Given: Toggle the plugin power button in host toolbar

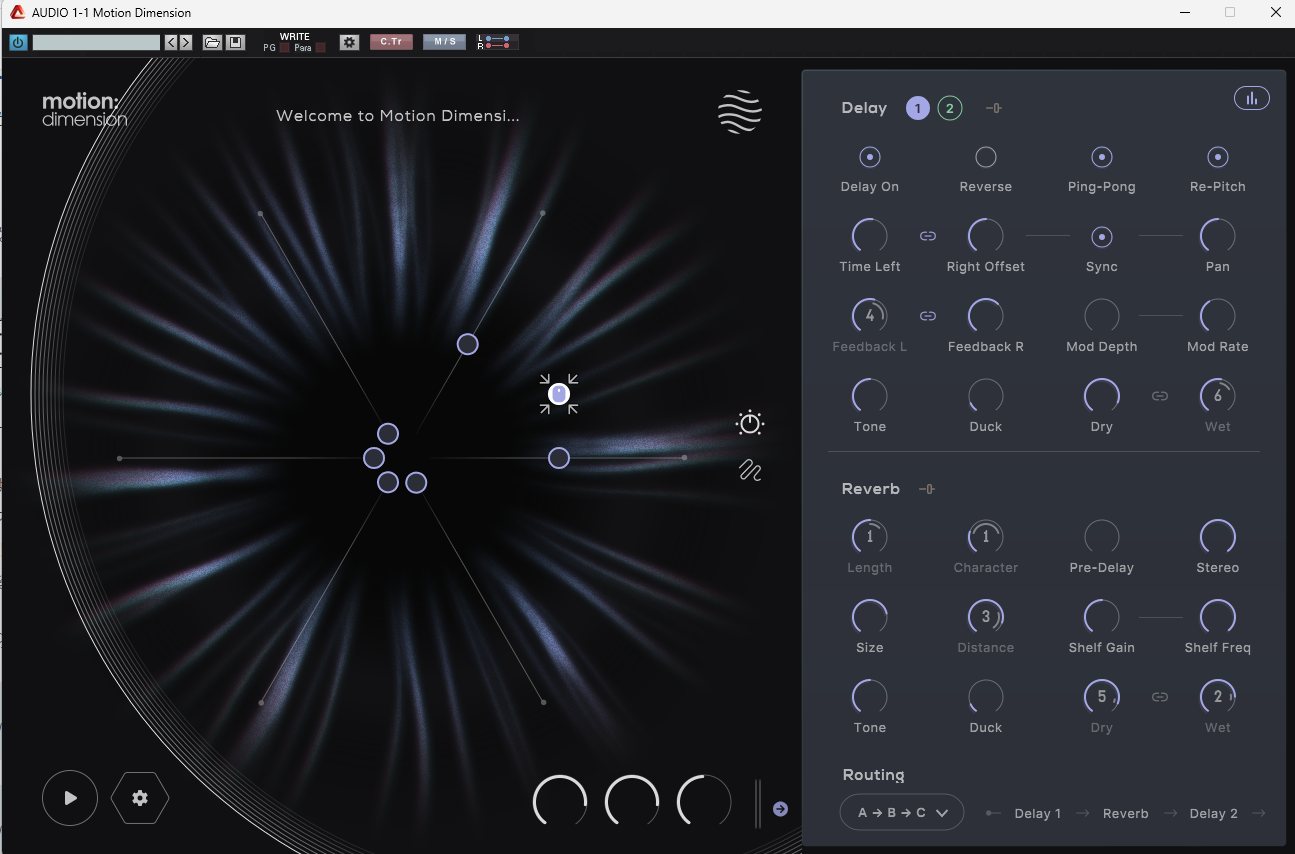Looking at the screenshot, I should [x=18, y=42].
